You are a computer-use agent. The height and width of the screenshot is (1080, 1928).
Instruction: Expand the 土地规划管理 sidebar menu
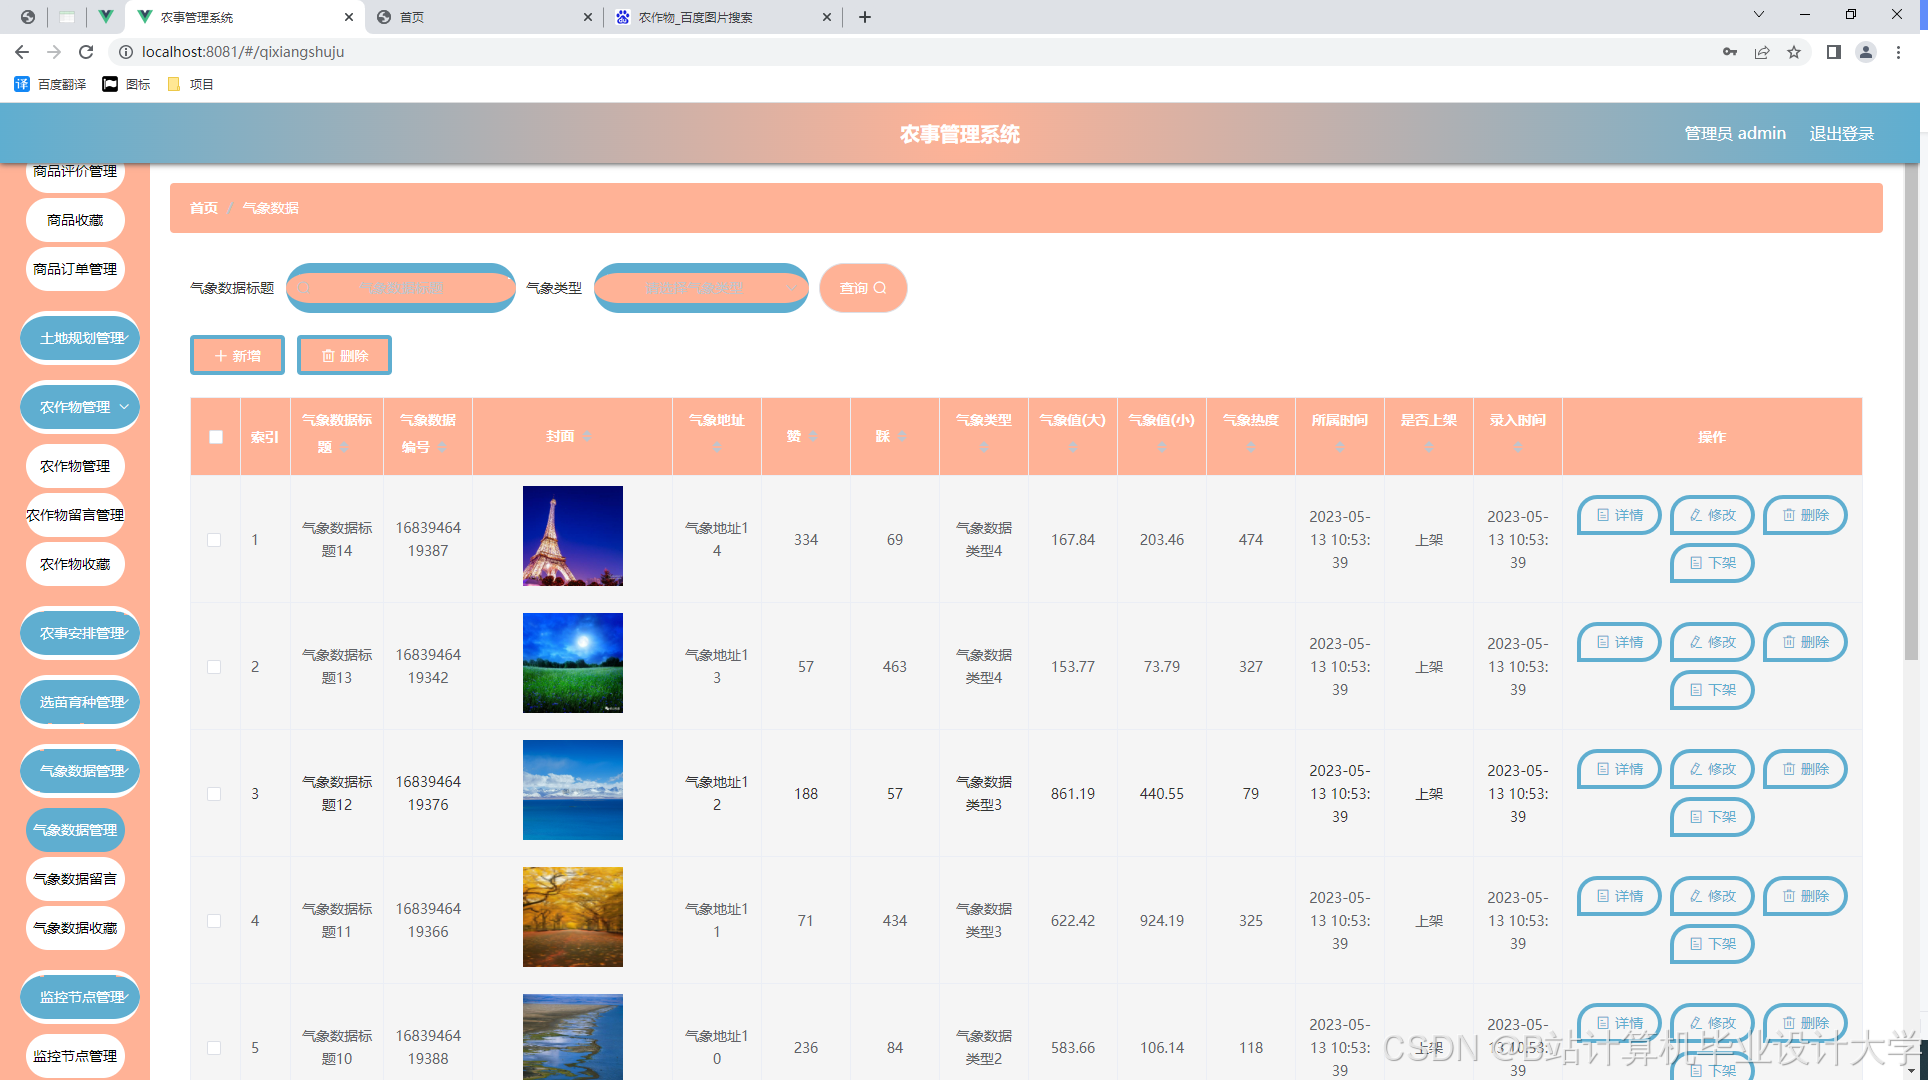tap(80, 338)
